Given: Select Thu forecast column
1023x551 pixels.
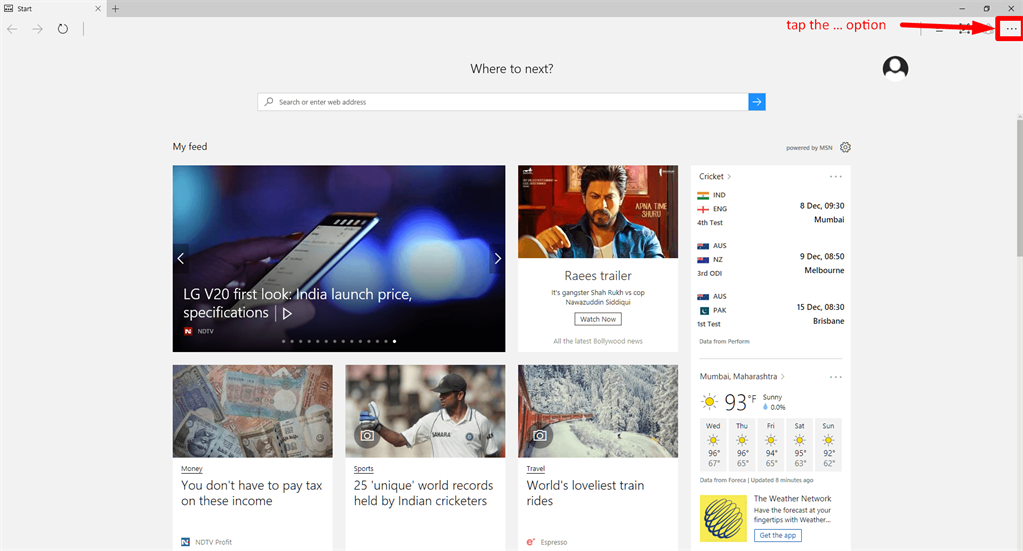Looking at the screenshot, I should pyautogui.click(x=742, y=445).
